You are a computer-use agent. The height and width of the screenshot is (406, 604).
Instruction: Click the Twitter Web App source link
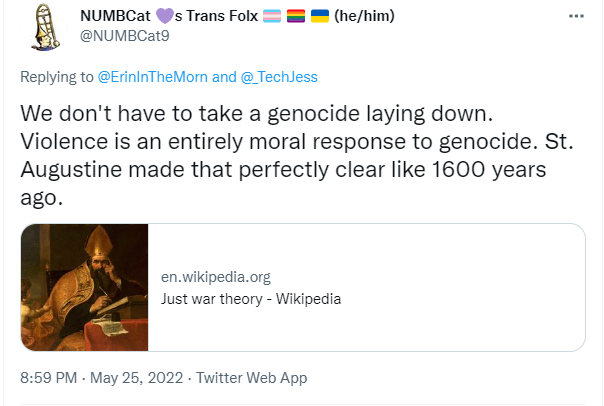pyautogui.click(x=252, y=378)
